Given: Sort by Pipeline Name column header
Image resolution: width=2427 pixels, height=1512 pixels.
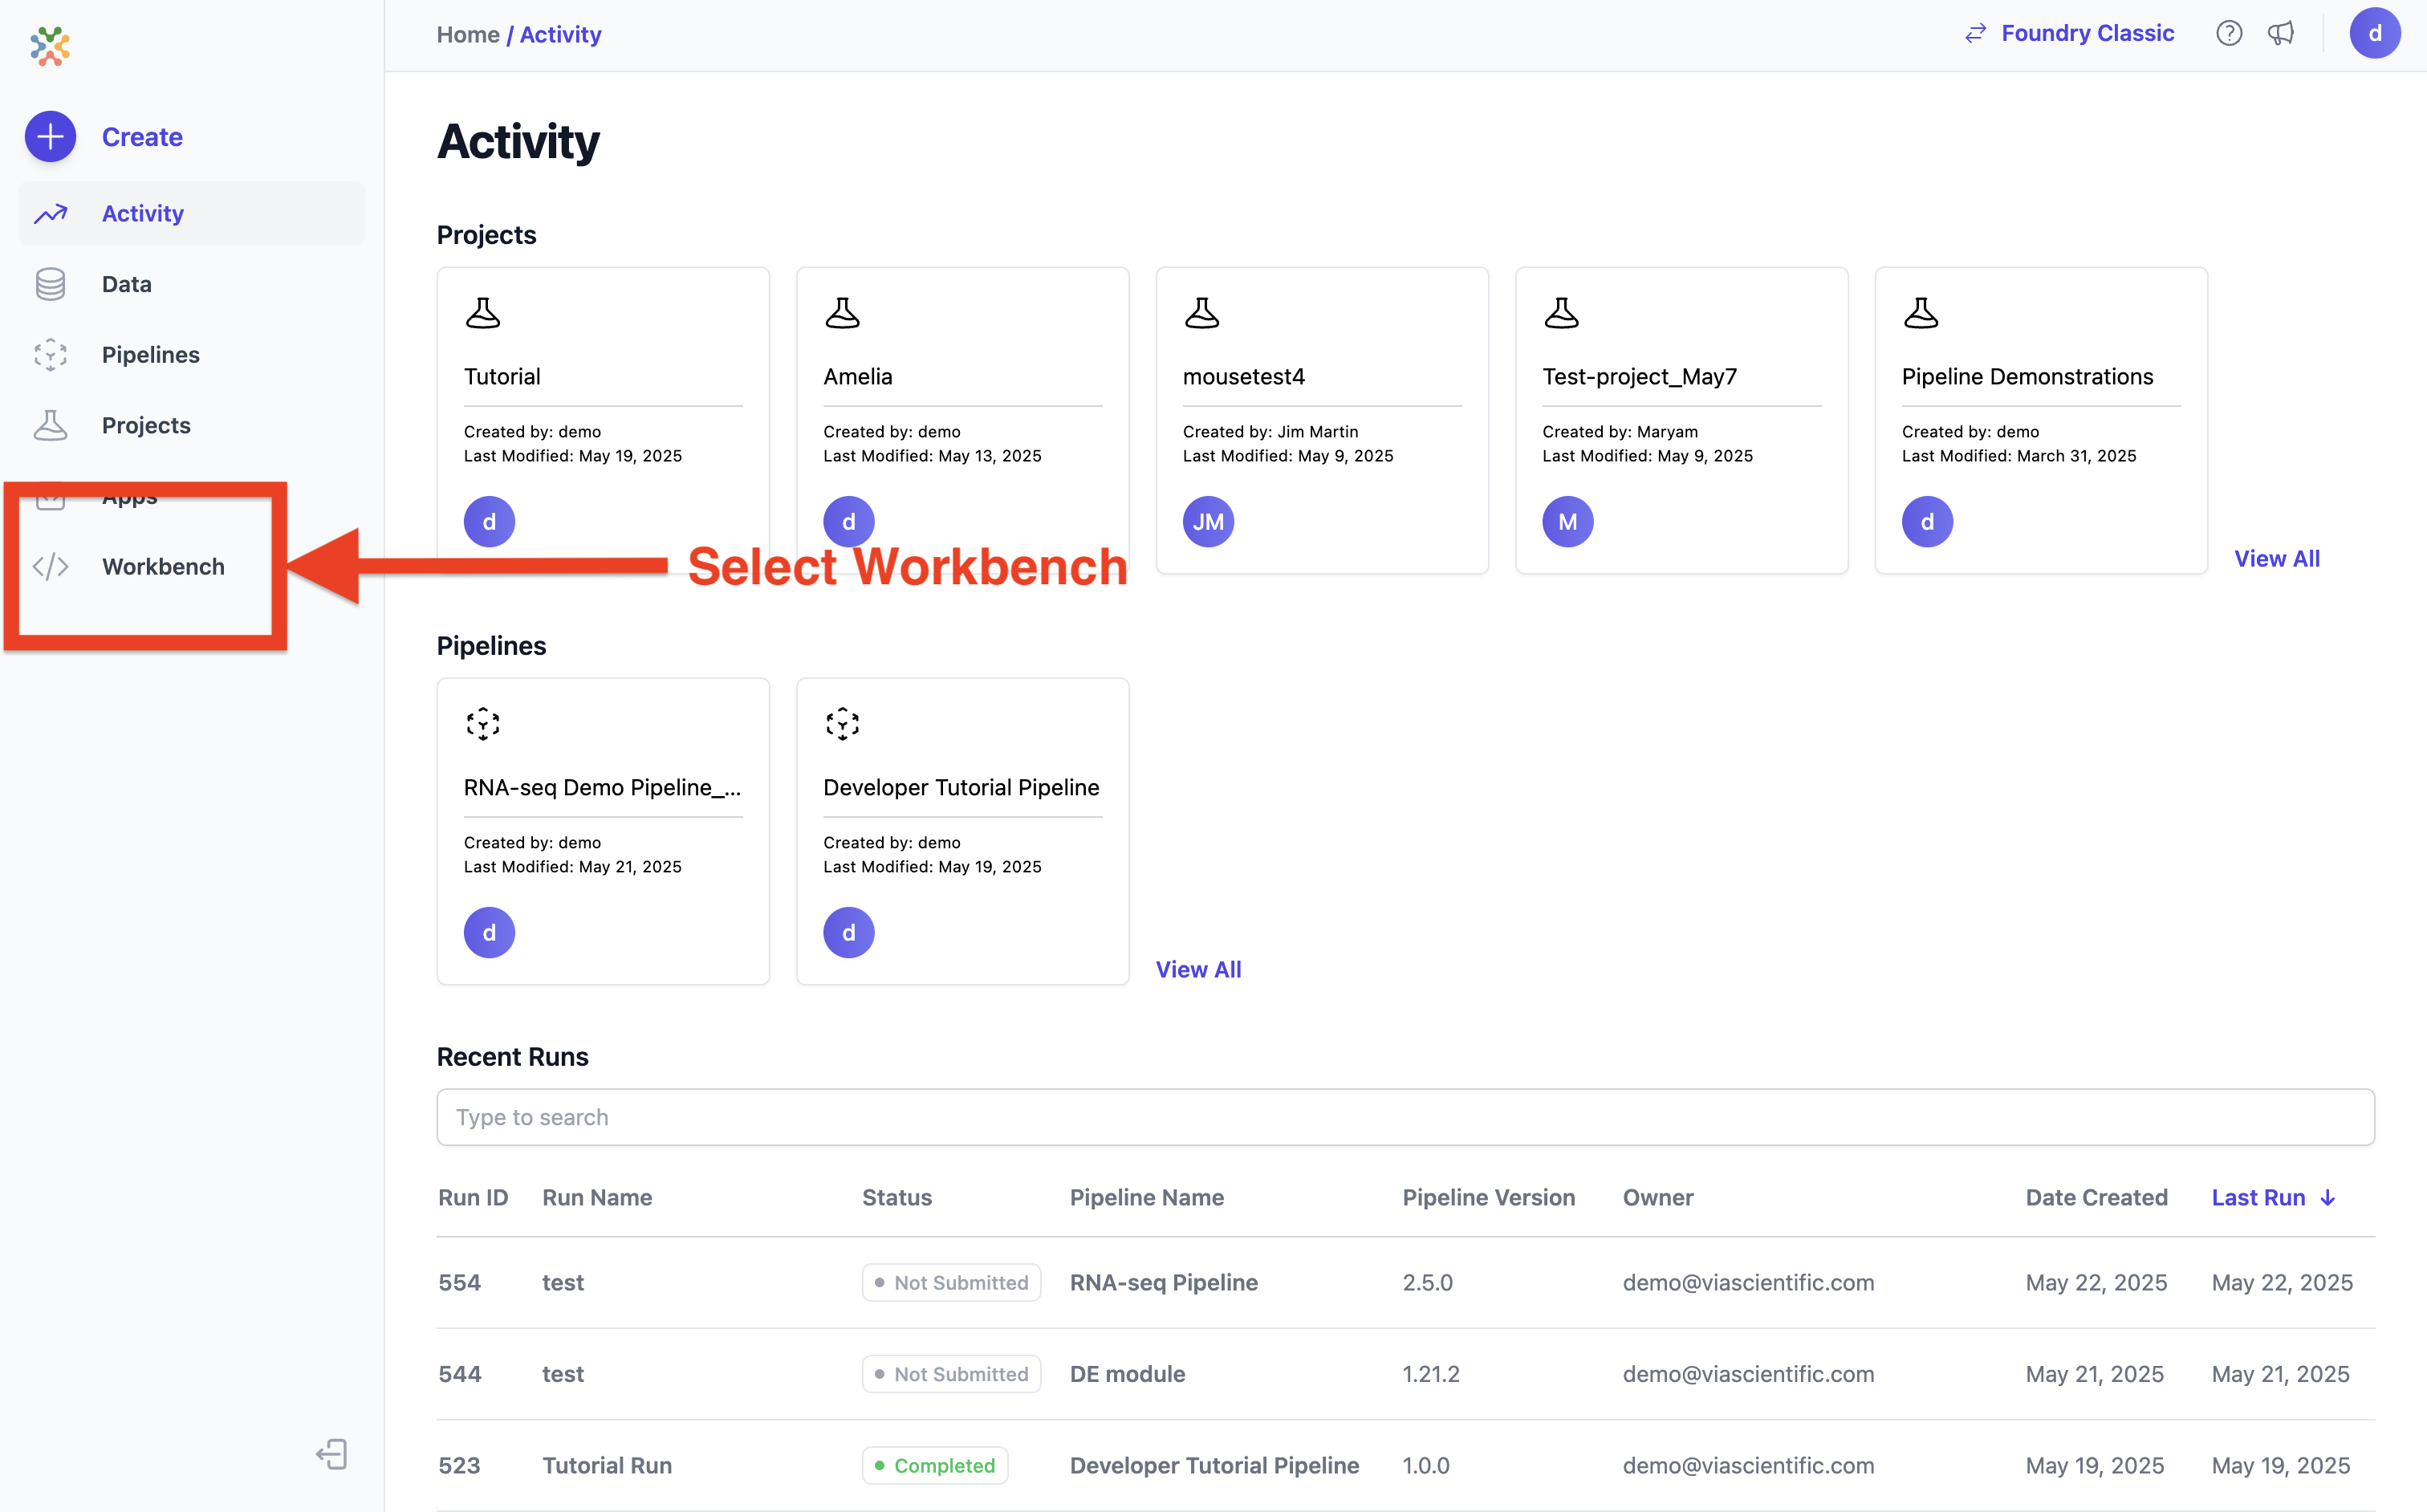Looking at the screenshot, I should [1147, 1198].
